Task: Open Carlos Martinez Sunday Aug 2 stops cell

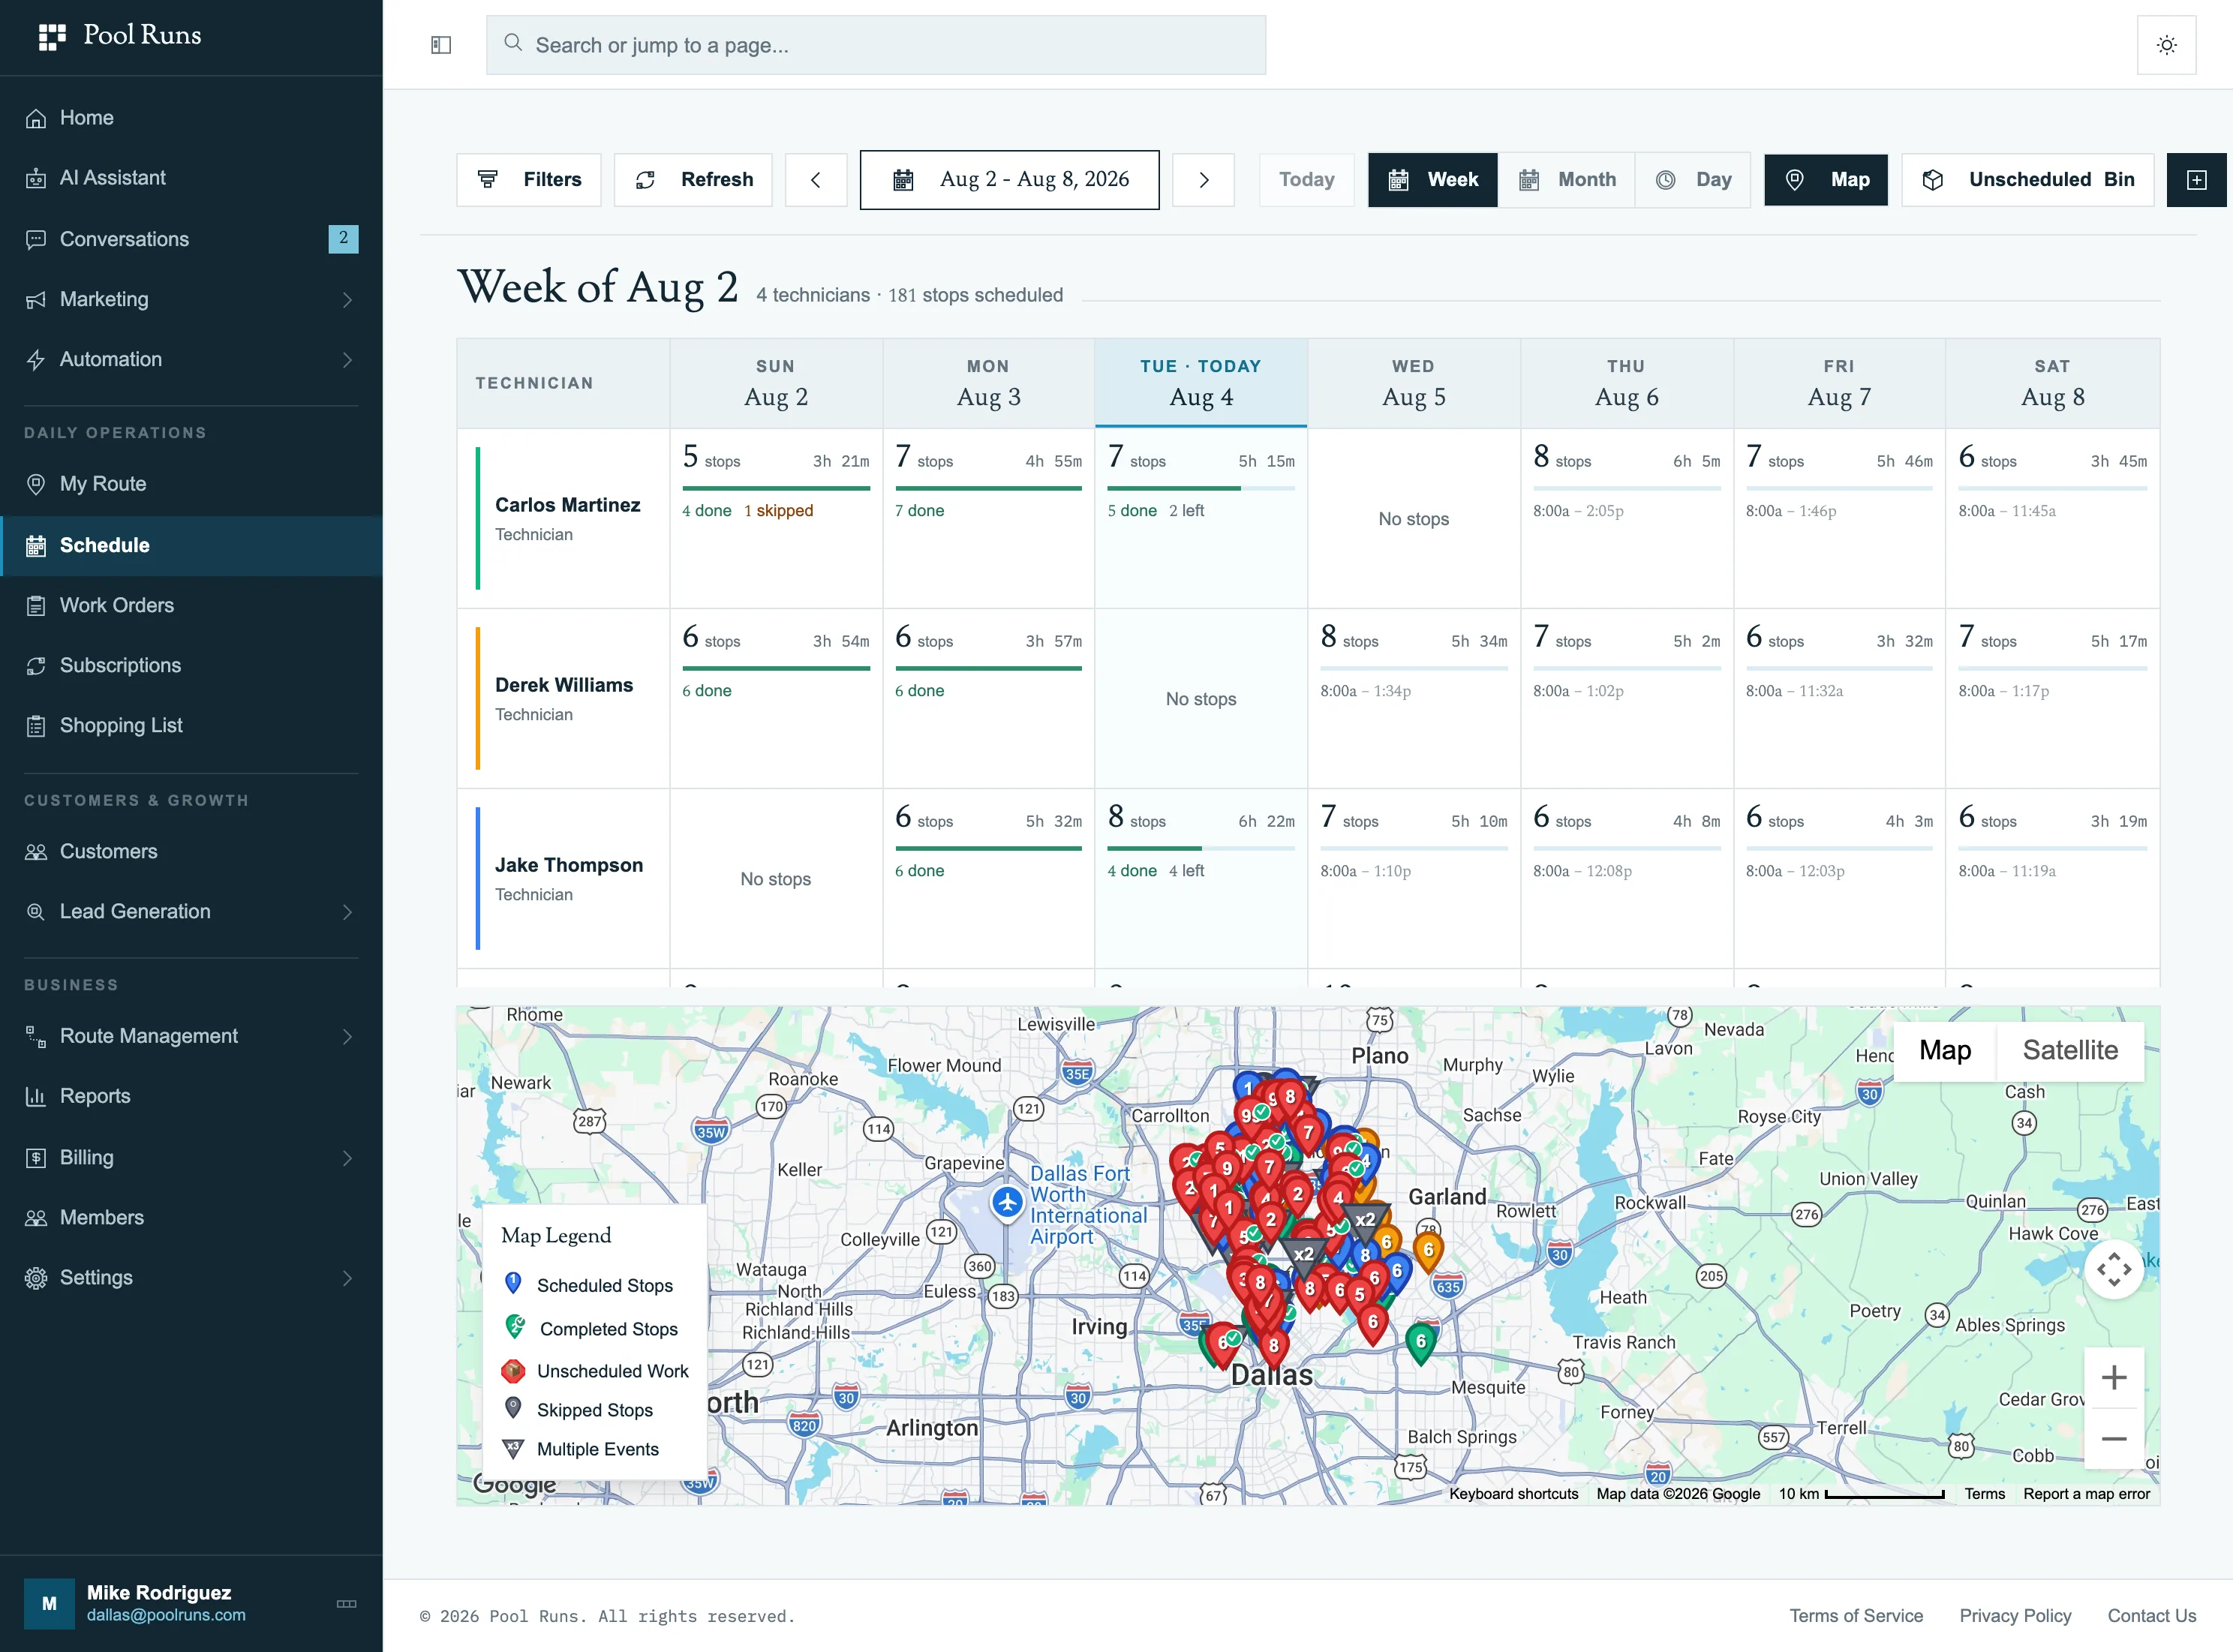Action: pyautogui.click(x=776, y=518)
